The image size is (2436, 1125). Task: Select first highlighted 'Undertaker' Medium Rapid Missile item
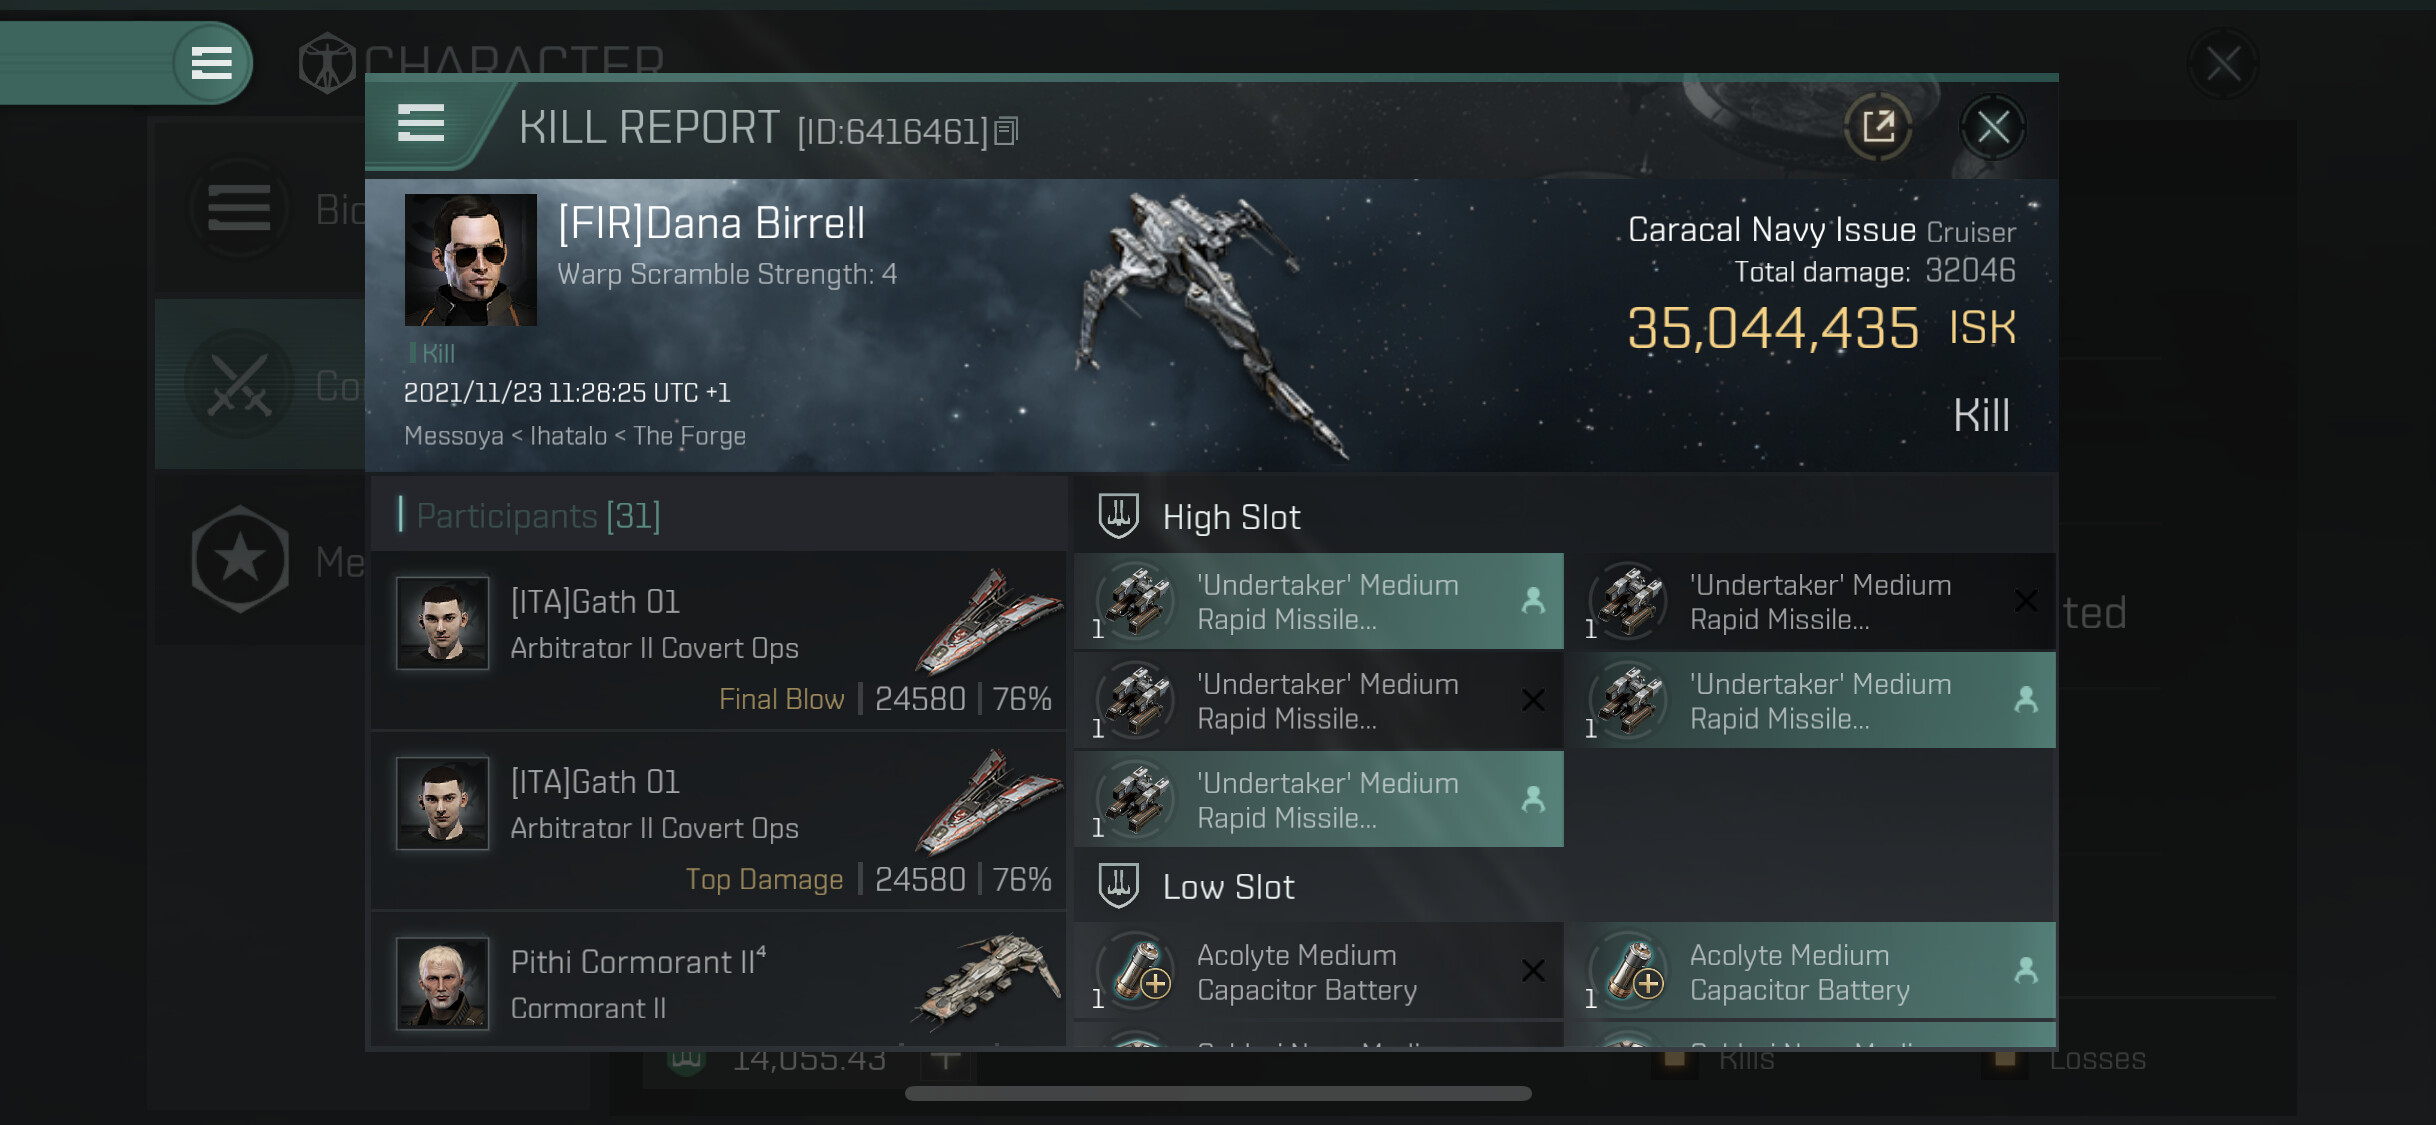pyautogui.click(x=1318, y=601)
